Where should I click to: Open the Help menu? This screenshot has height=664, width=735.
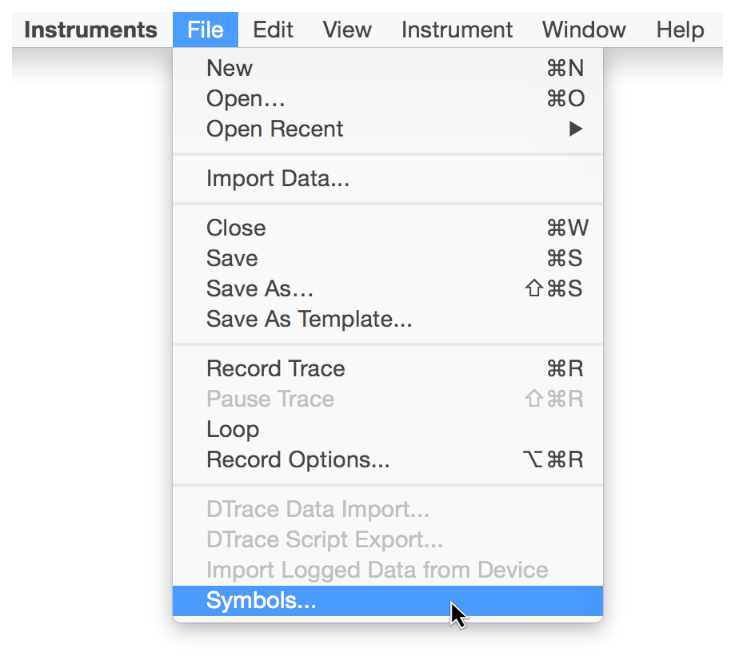[x=680, y=30]
